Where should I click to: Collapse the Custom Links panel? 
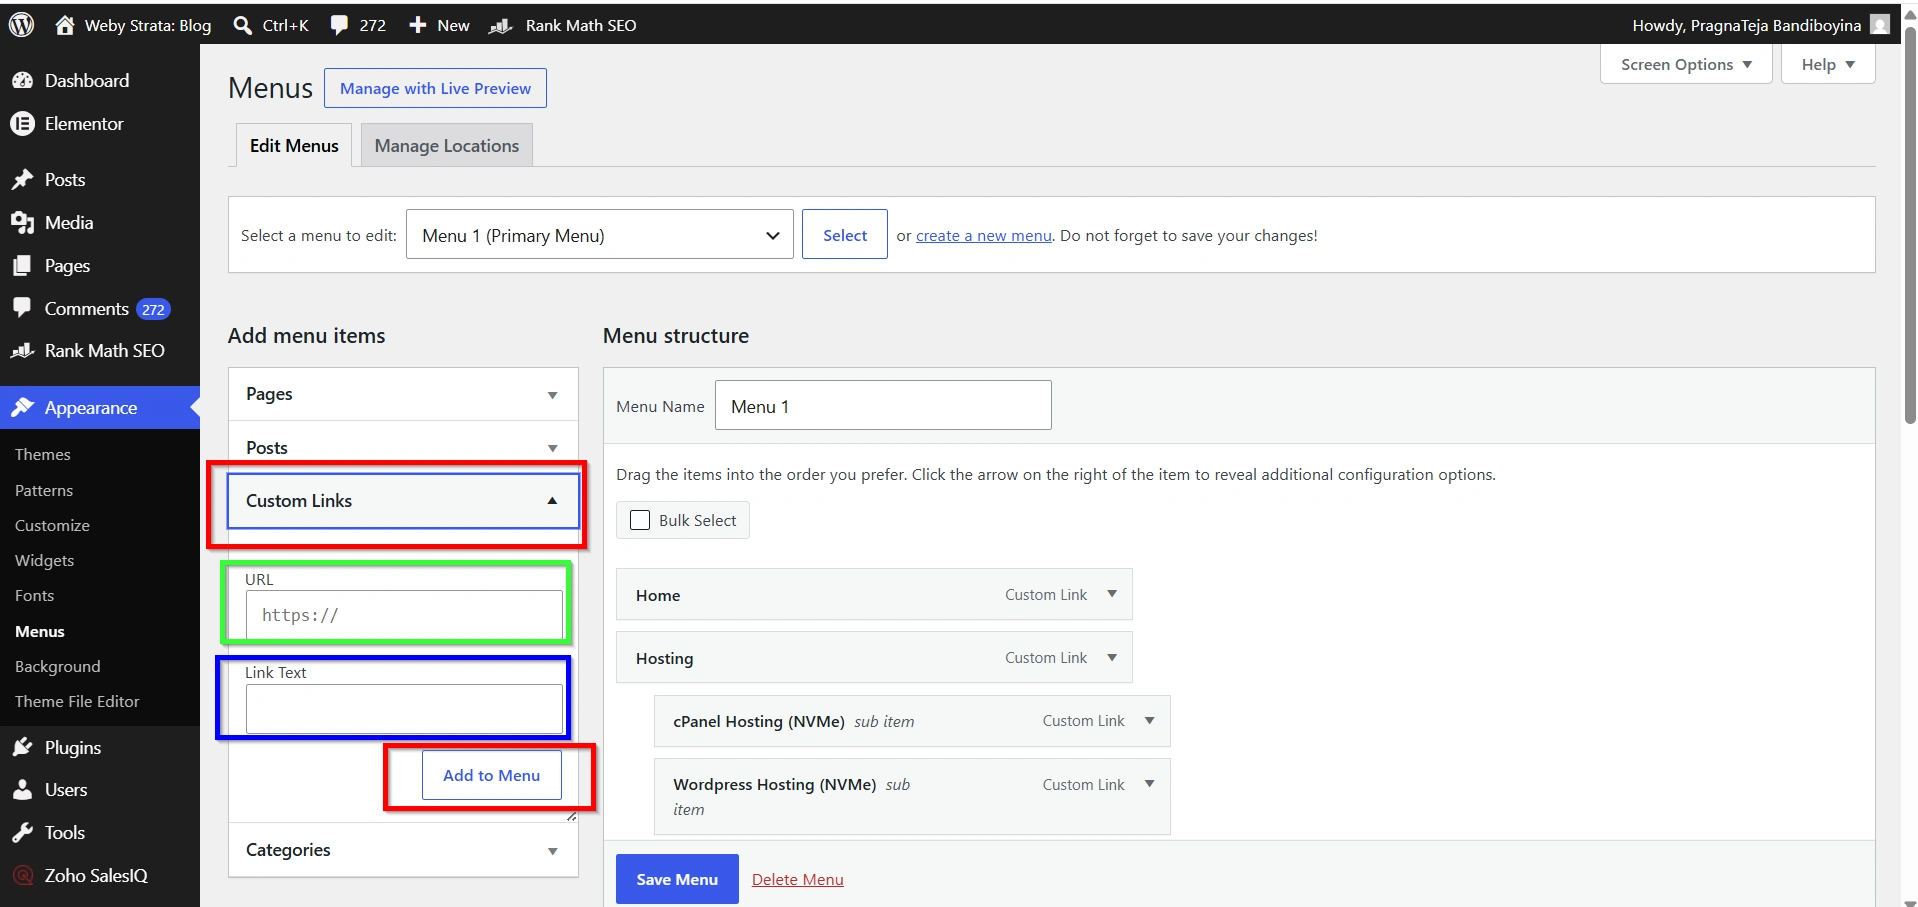(x=552, y=500)
